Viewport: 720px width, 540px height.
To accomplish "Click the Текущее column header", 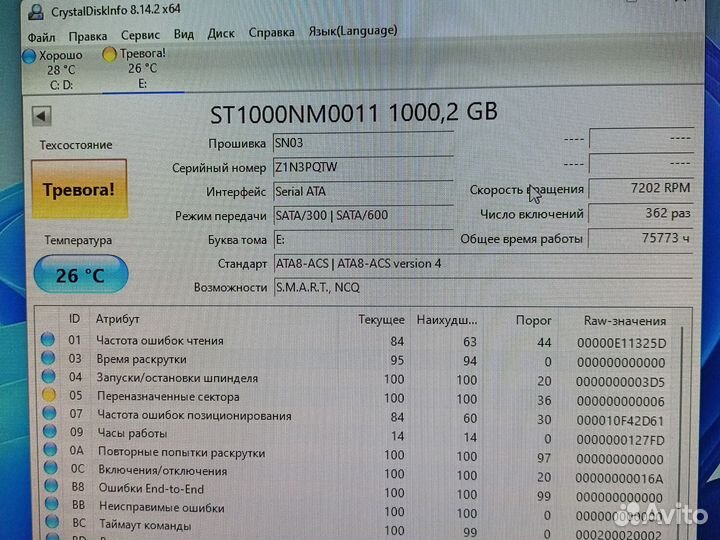I will click(x=381, y=320).
